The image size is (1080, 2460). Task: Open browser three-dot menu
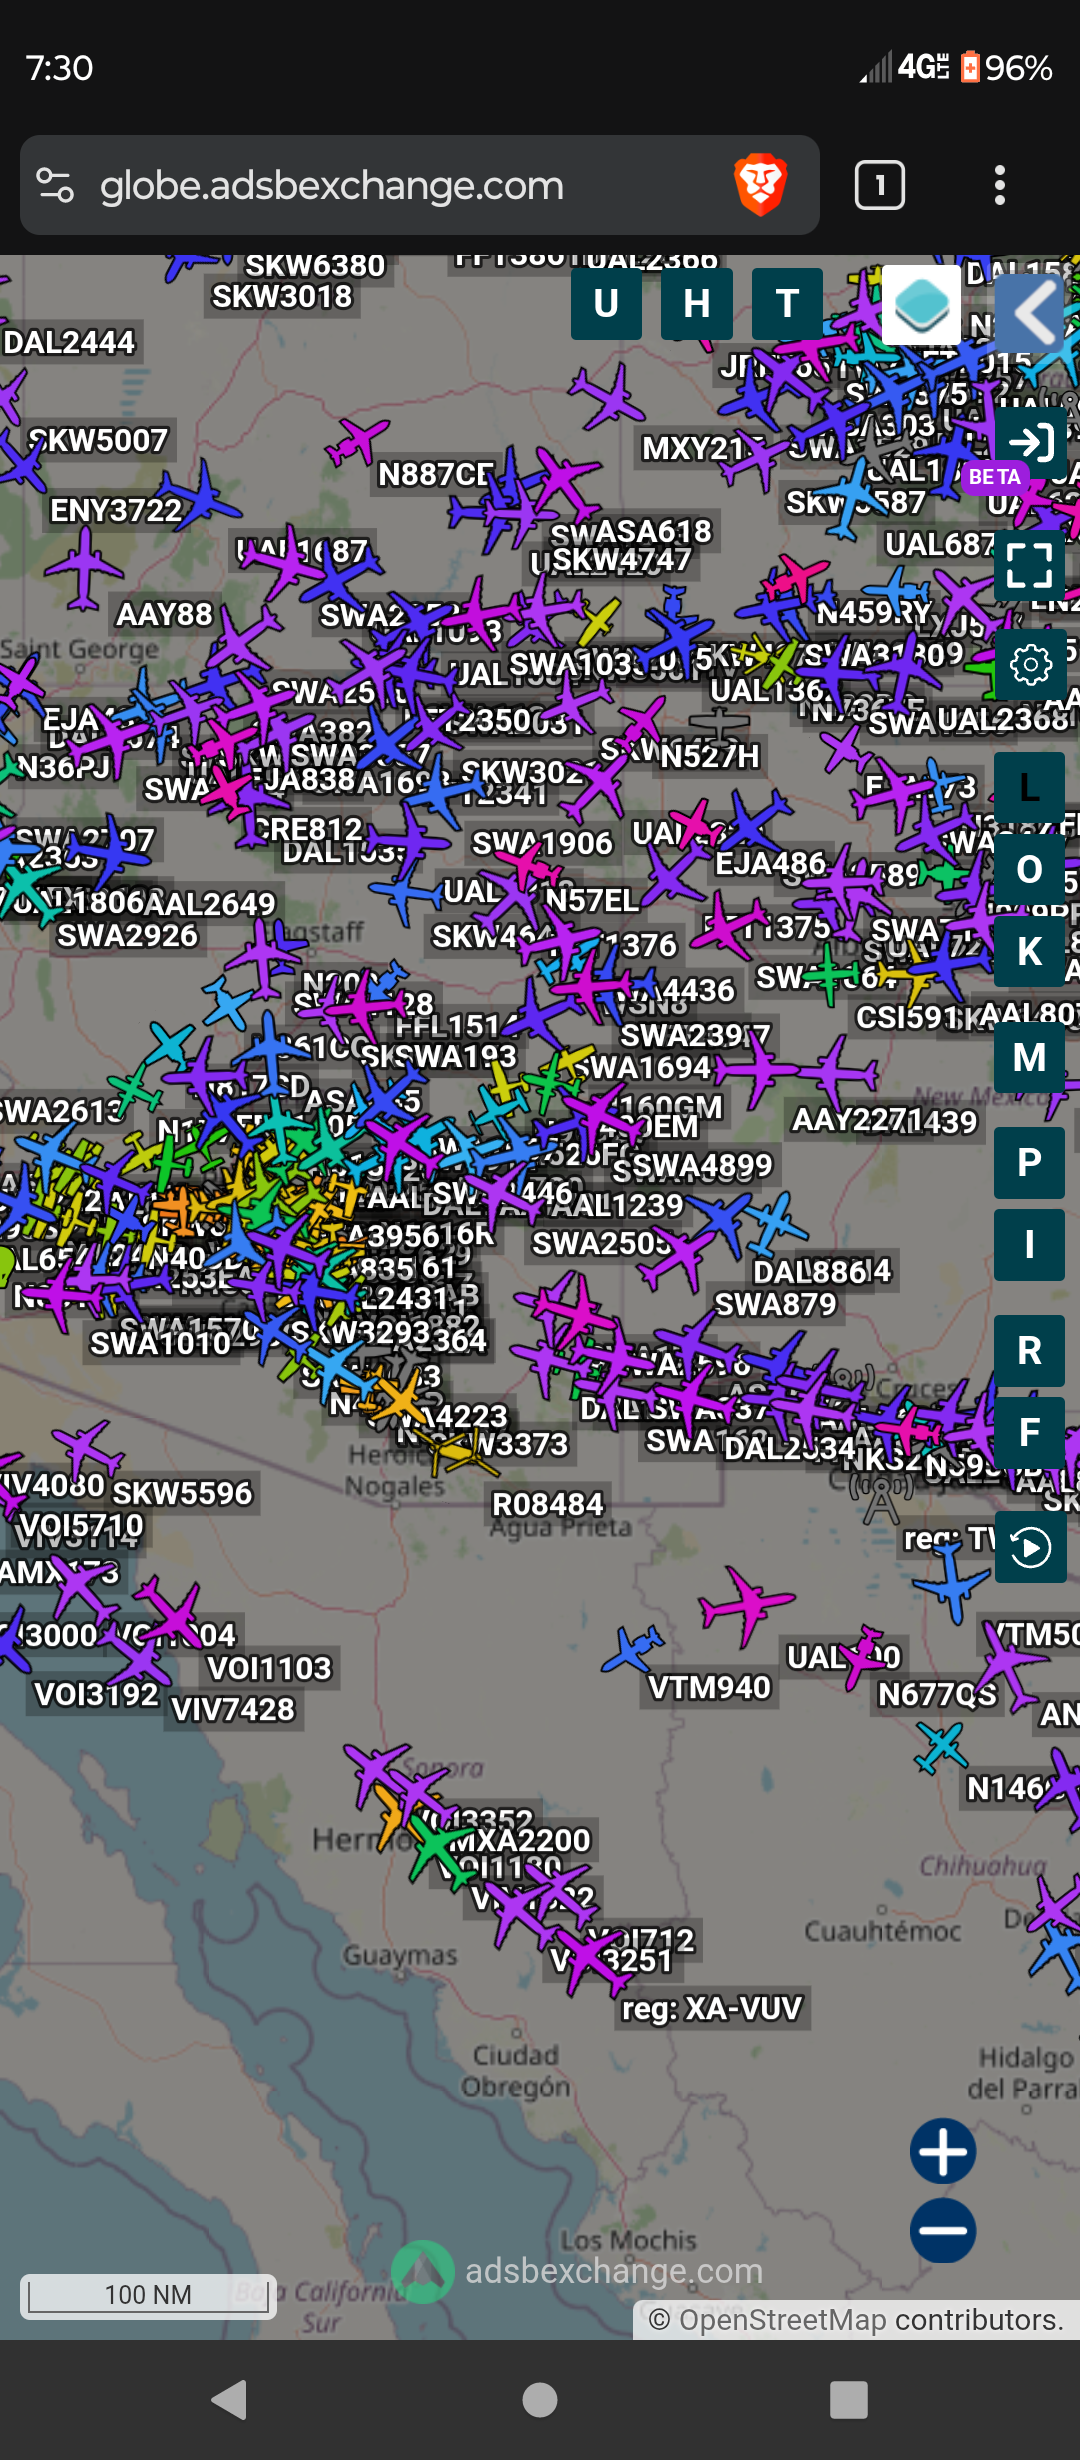[1000, 185]
